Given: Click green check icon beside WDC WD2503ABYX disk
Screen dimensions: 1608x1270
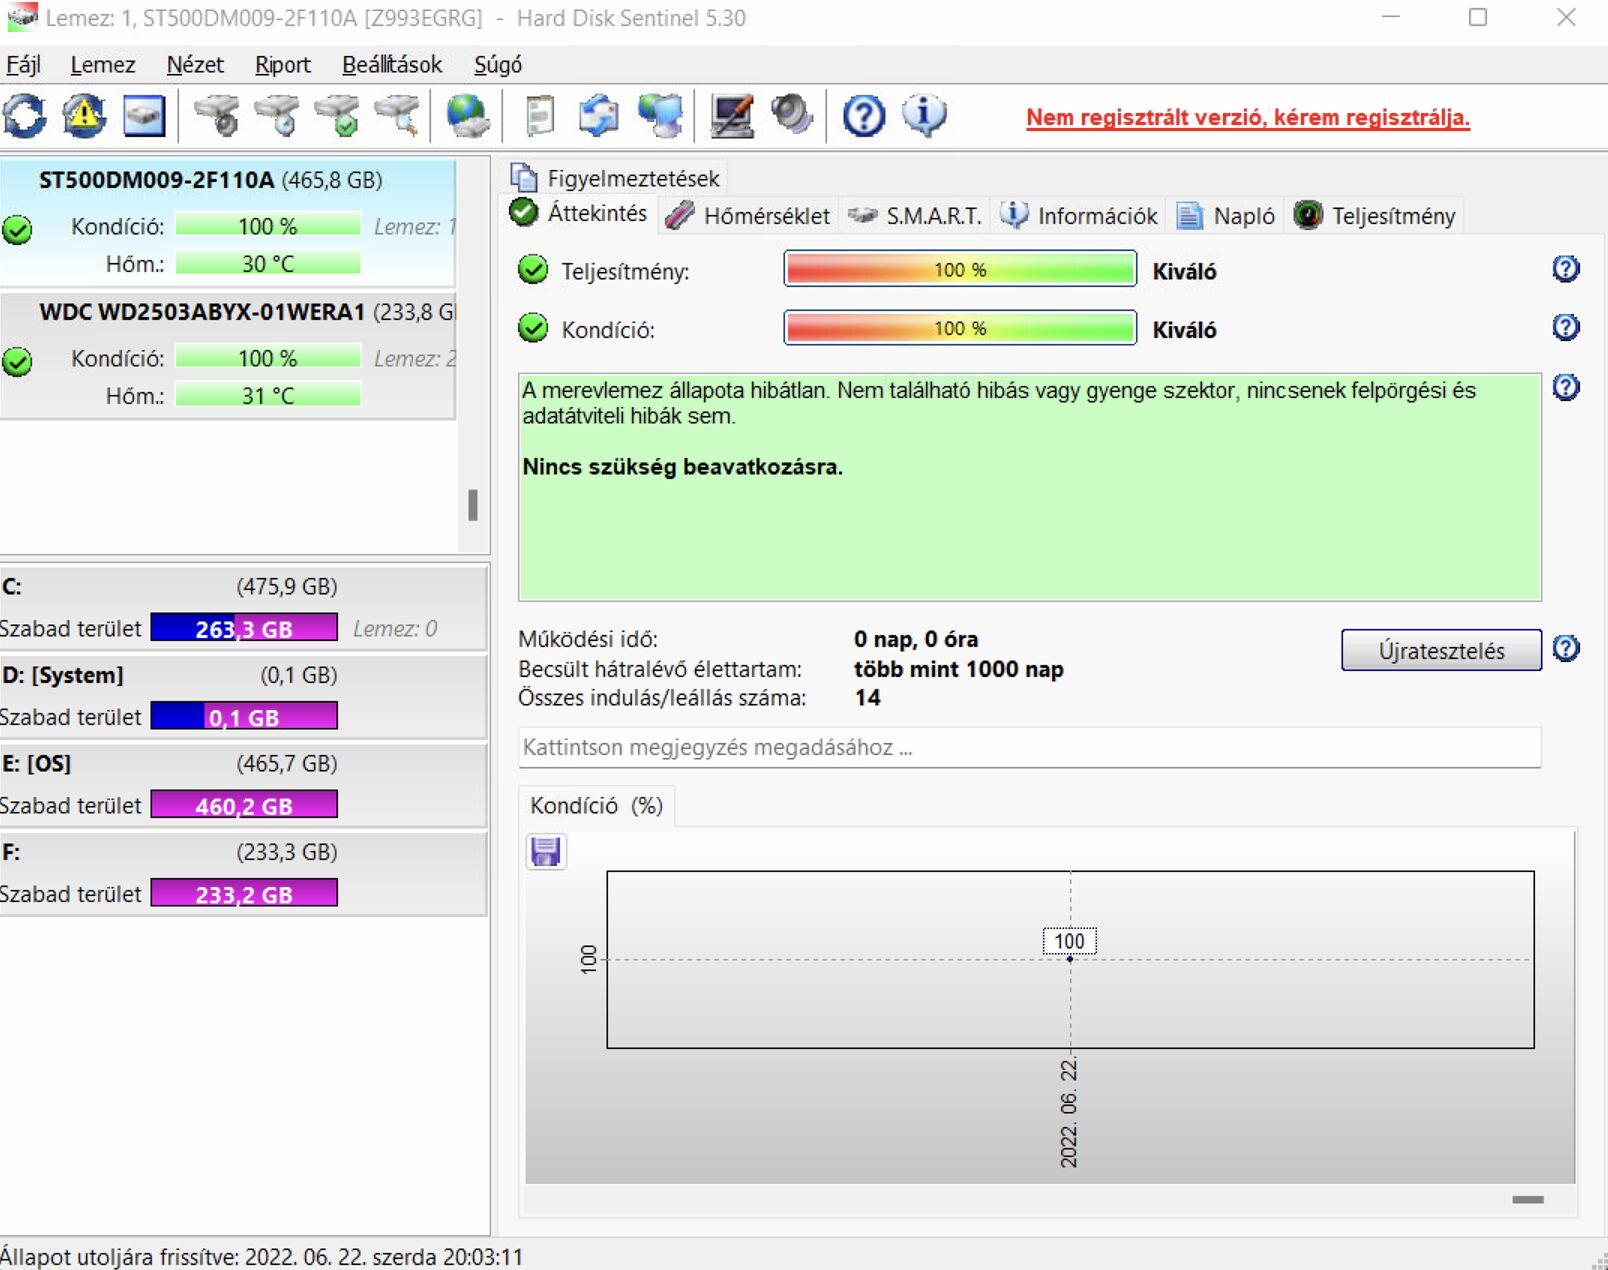Looking at the screenshot, I should tap(17, 361).
